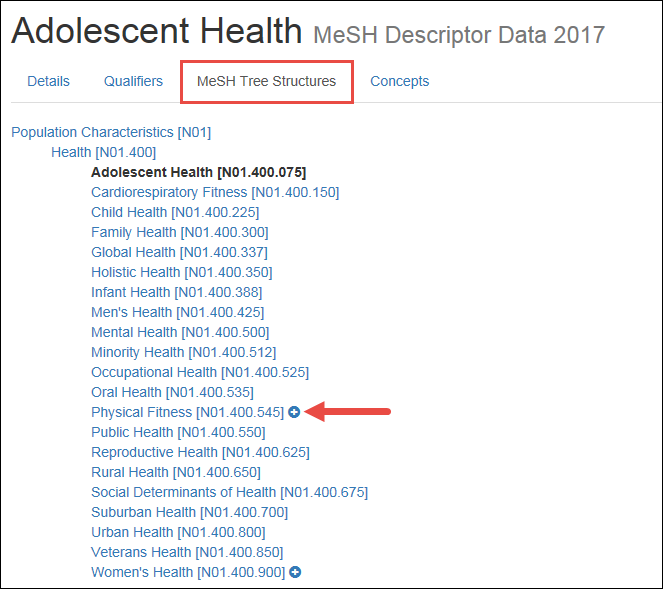Open the Details tab

click(48, 81)
